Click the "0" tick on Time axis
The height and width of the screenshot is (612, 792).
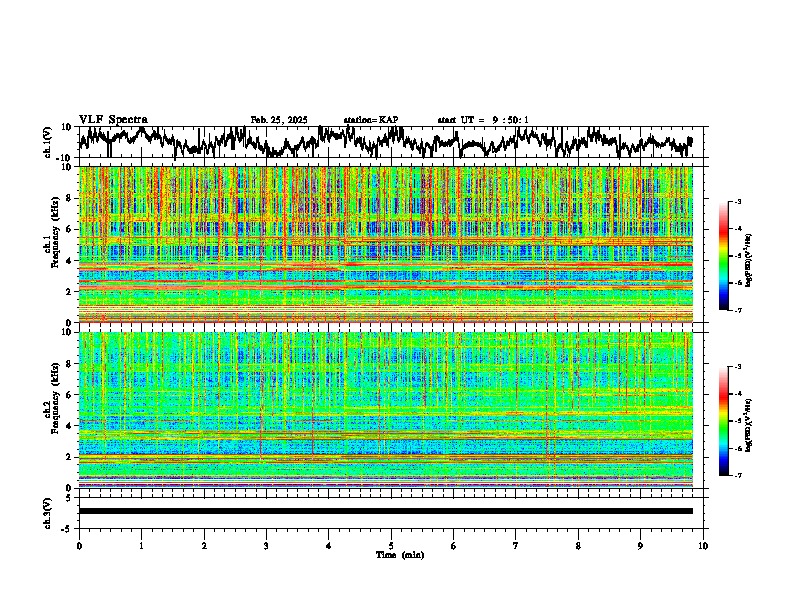click(79, 546)
